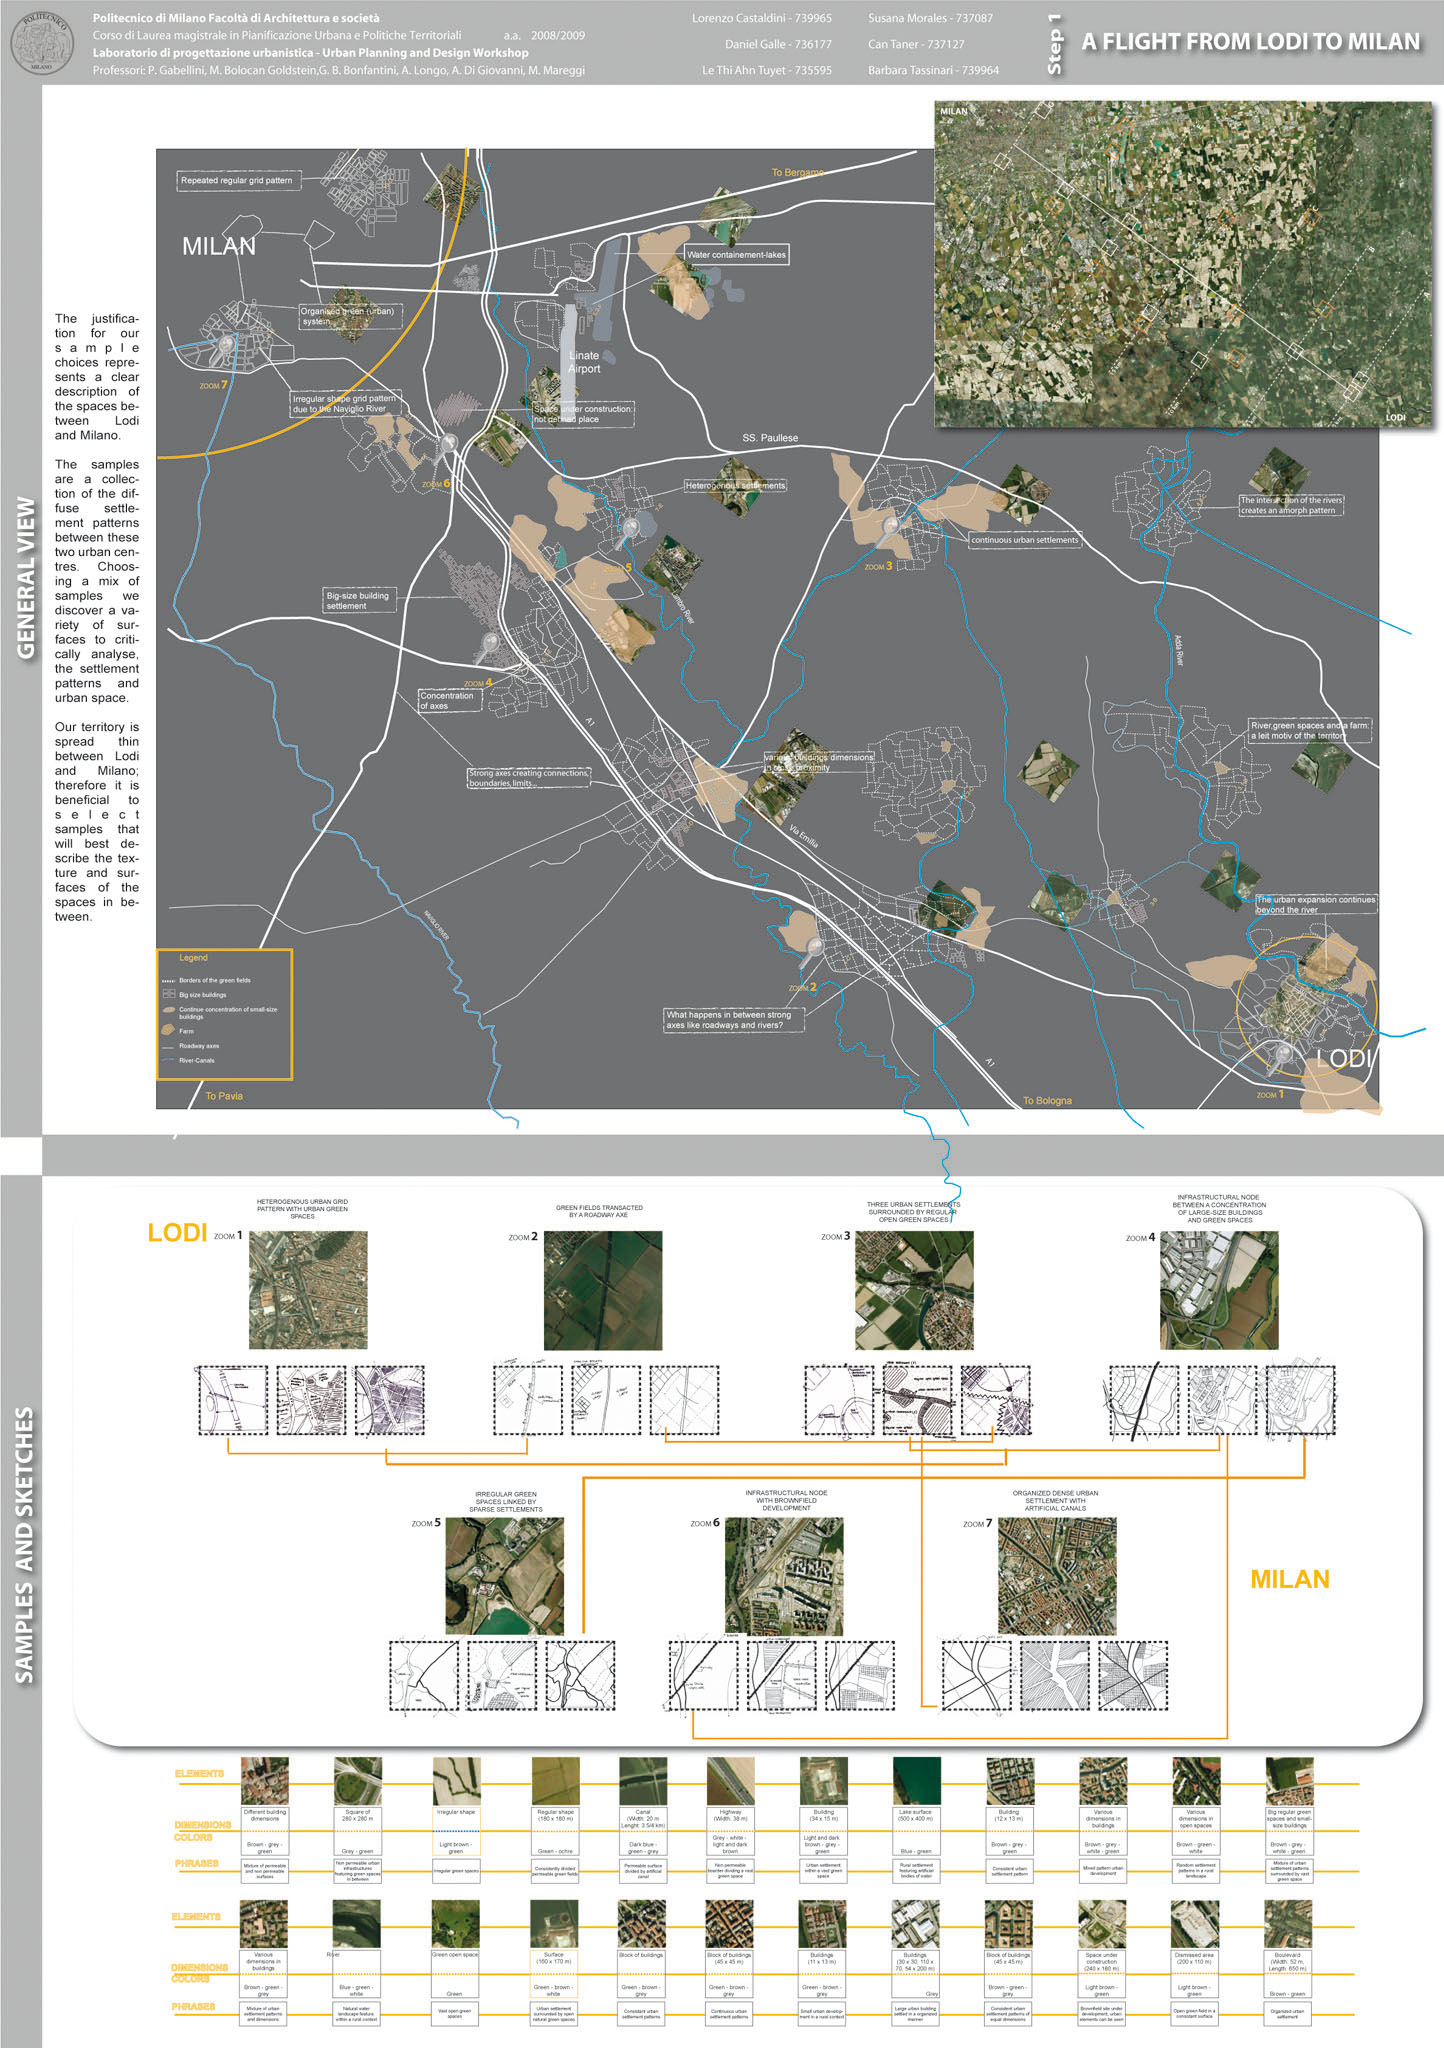Click the 'Heterogenous settlements' map label

[735, 485]
